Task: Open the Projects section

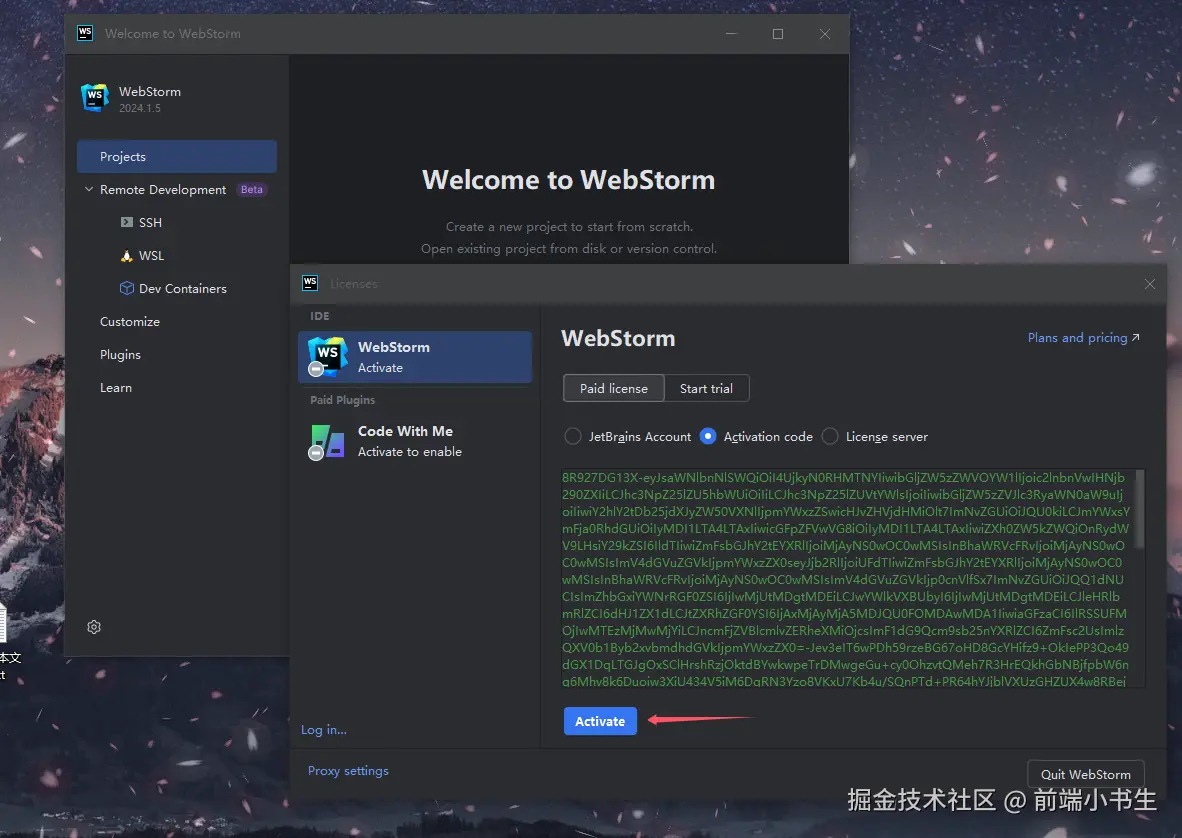Action: point(177,157)
